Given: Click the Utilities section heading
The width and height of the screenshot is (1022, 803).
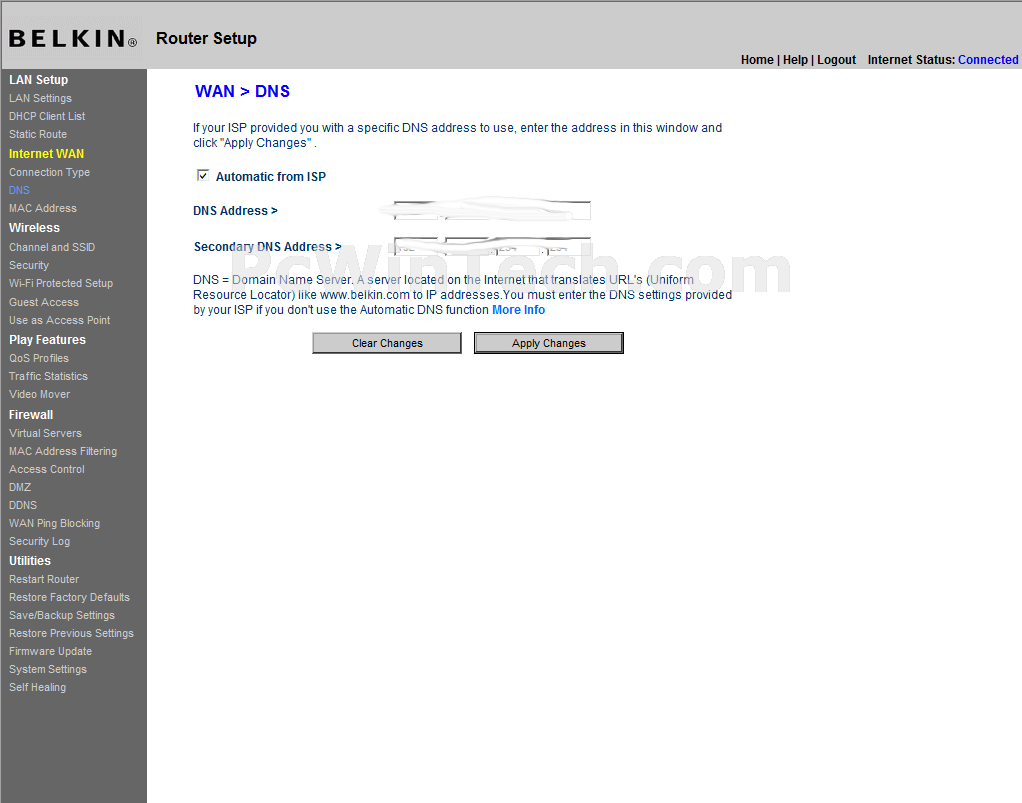Looking at the screenshot, I should point(30,561).
